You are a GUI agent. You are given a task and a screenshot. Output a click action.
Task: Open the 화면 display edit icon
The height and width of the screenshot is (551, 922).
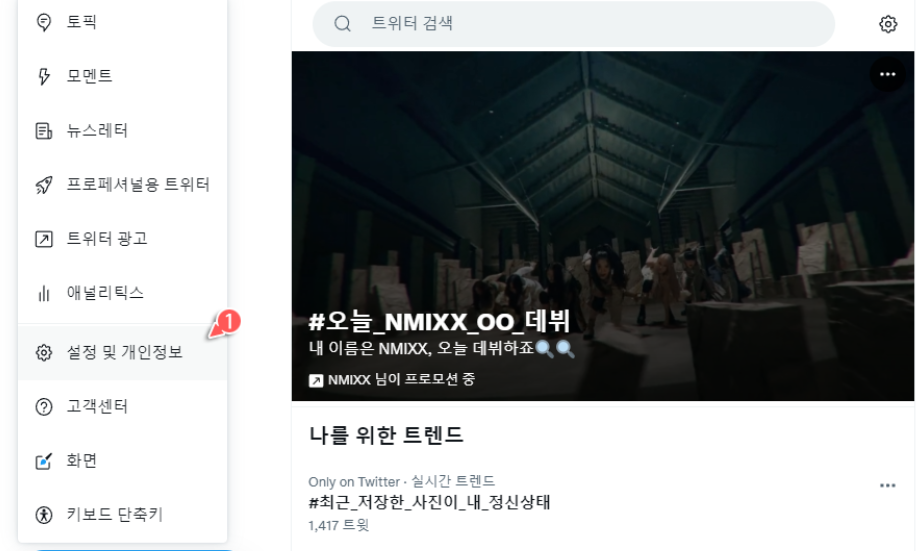(x=44, y=461)
